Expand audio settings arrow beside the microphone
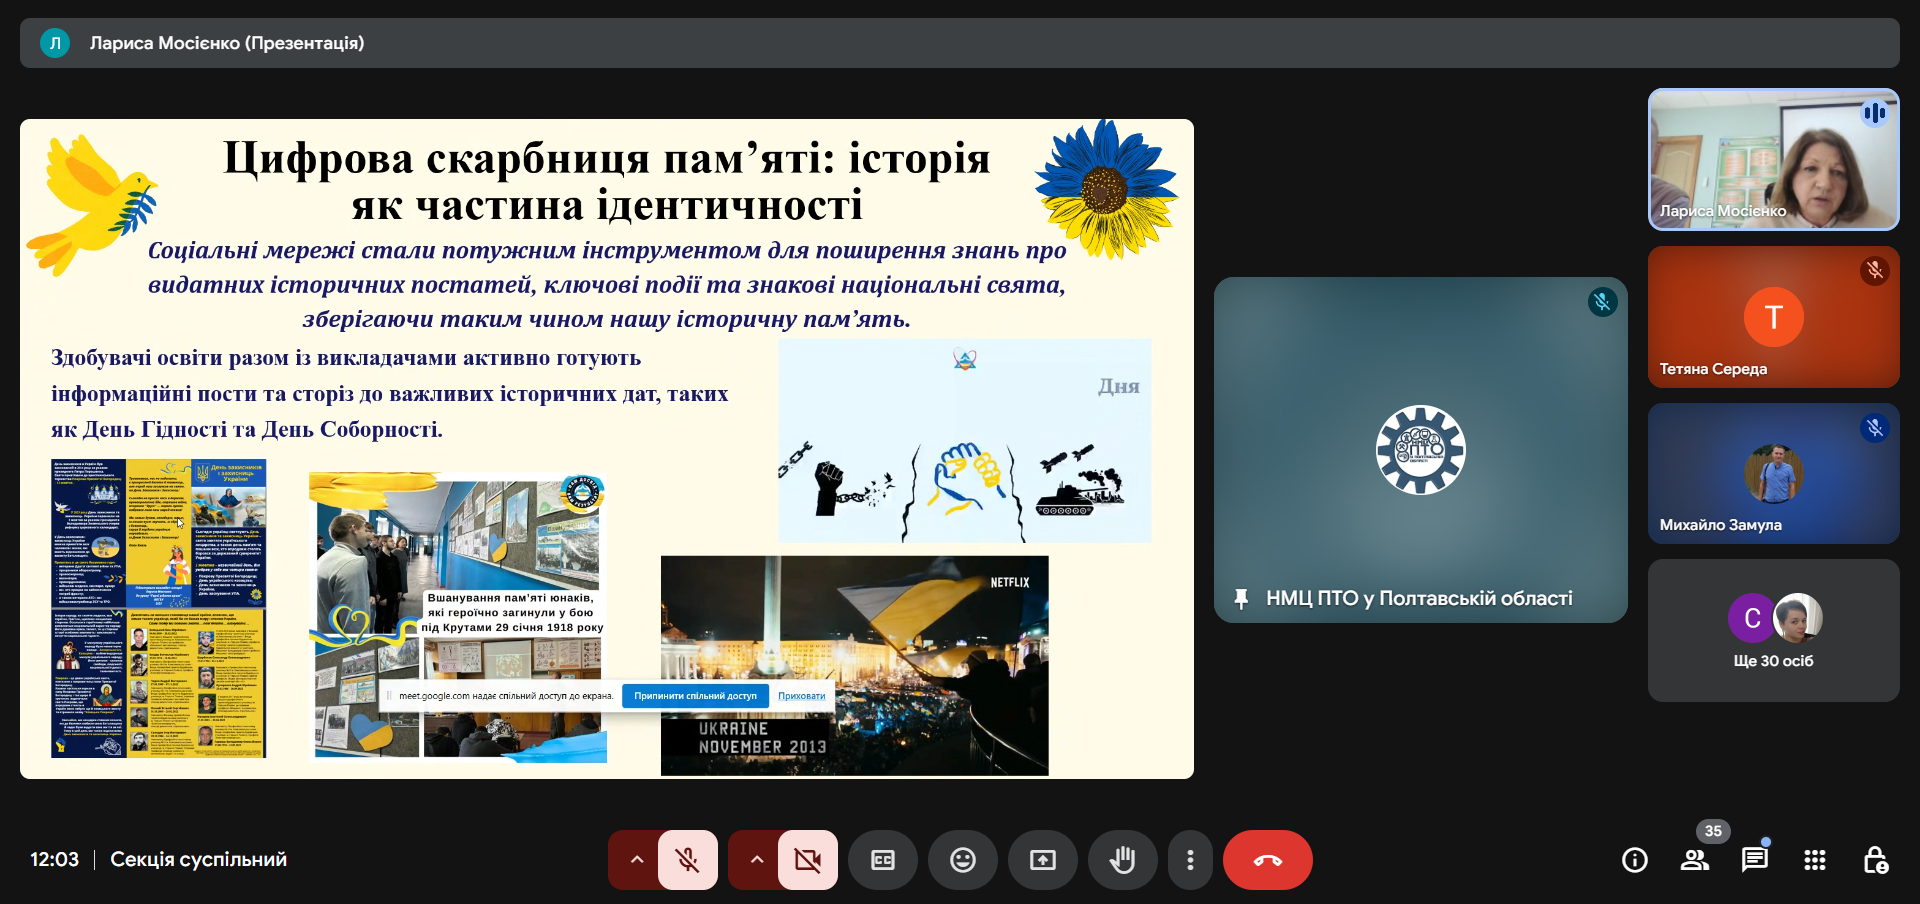 [x=636, y=860]
